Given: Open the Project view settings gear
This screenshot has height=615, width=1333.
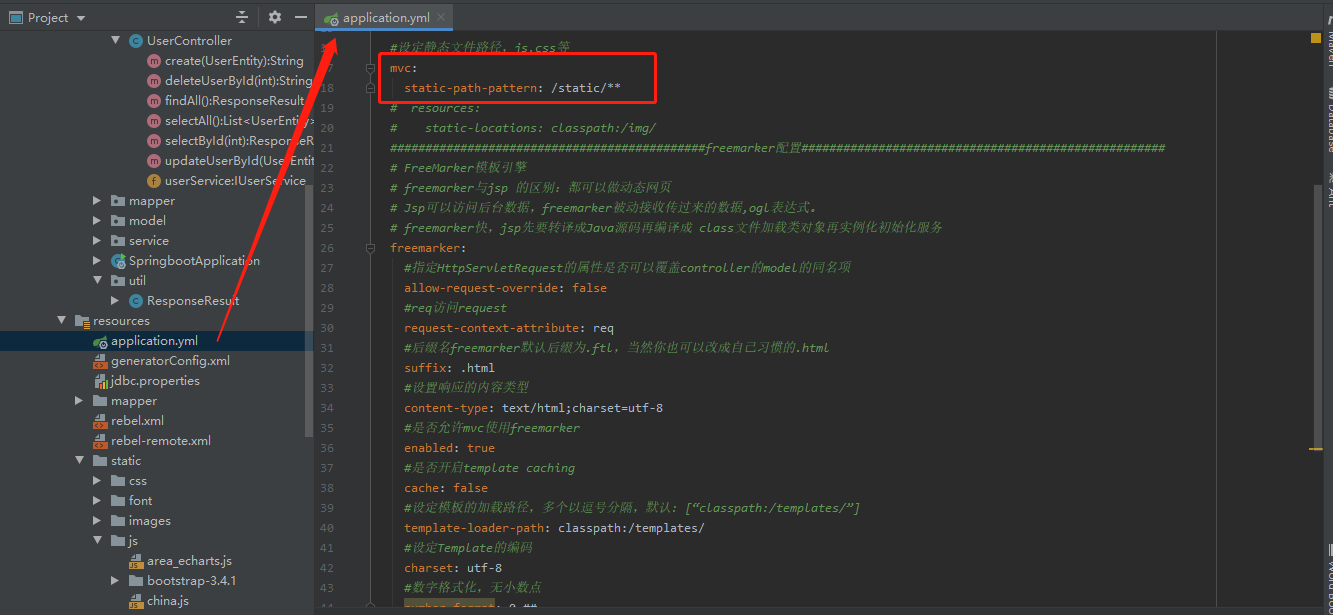Looking at the screenshot, I should click(x=273, y=16).
